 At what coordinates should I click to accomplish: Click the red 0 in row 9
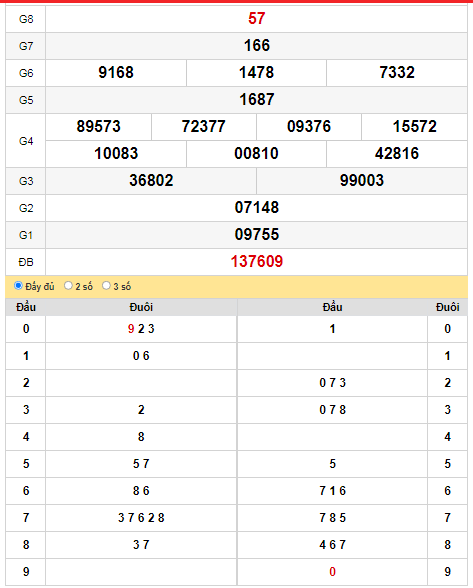(332, 572)
